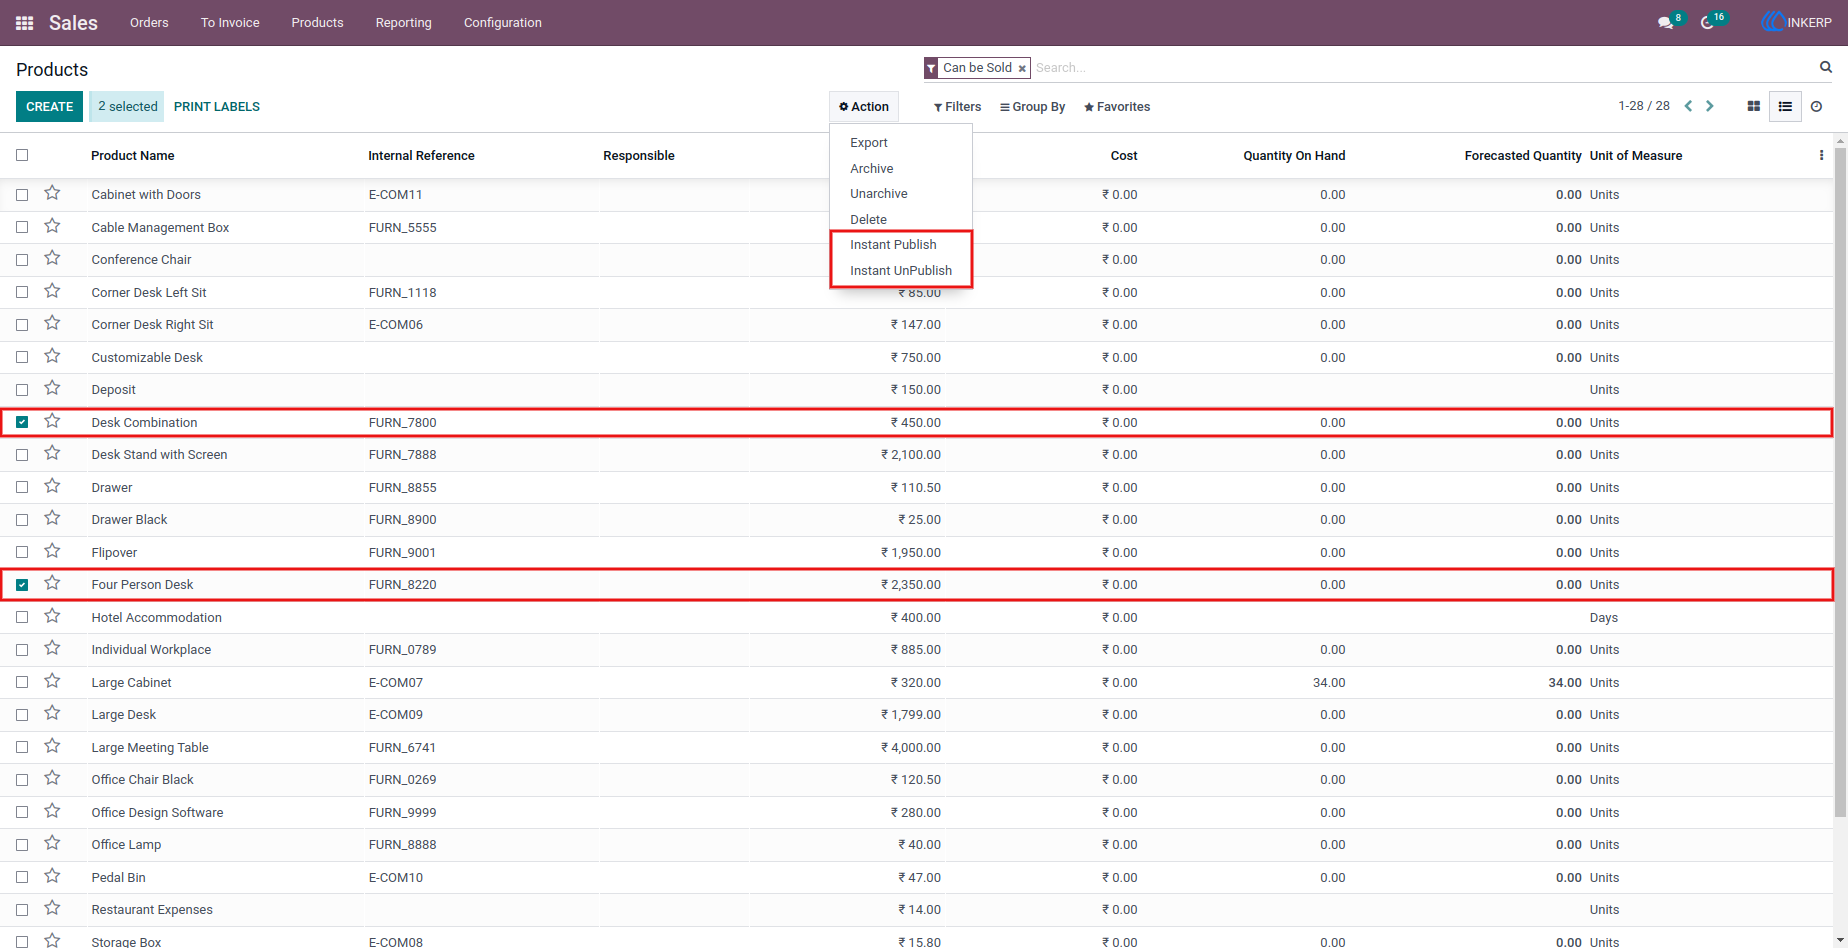
Task: Go to previous page of products
Action: (x=1688, y=106)
